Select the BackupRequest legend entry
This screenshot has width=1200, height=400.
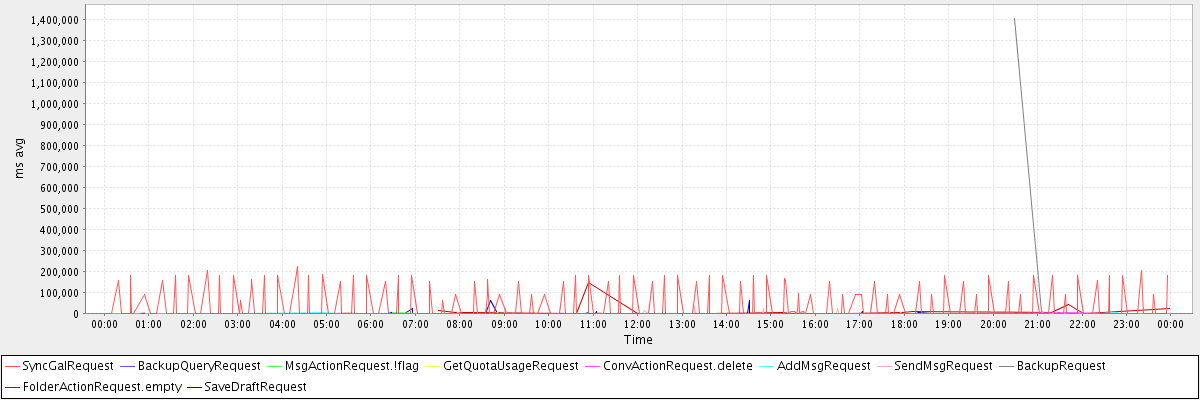point(1060,366)
